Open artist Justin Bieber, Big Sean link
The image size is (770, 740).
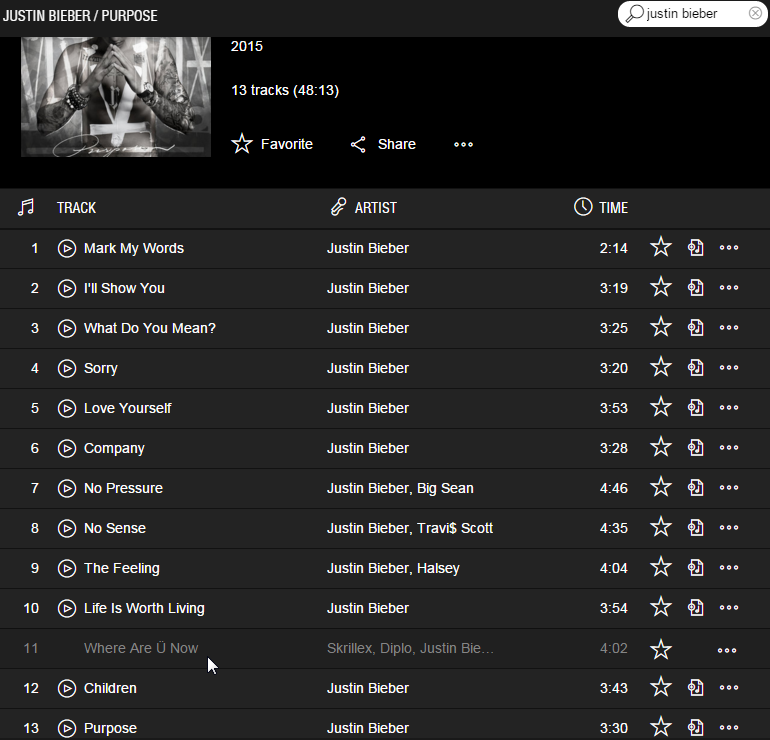click(x=400, y=489)
